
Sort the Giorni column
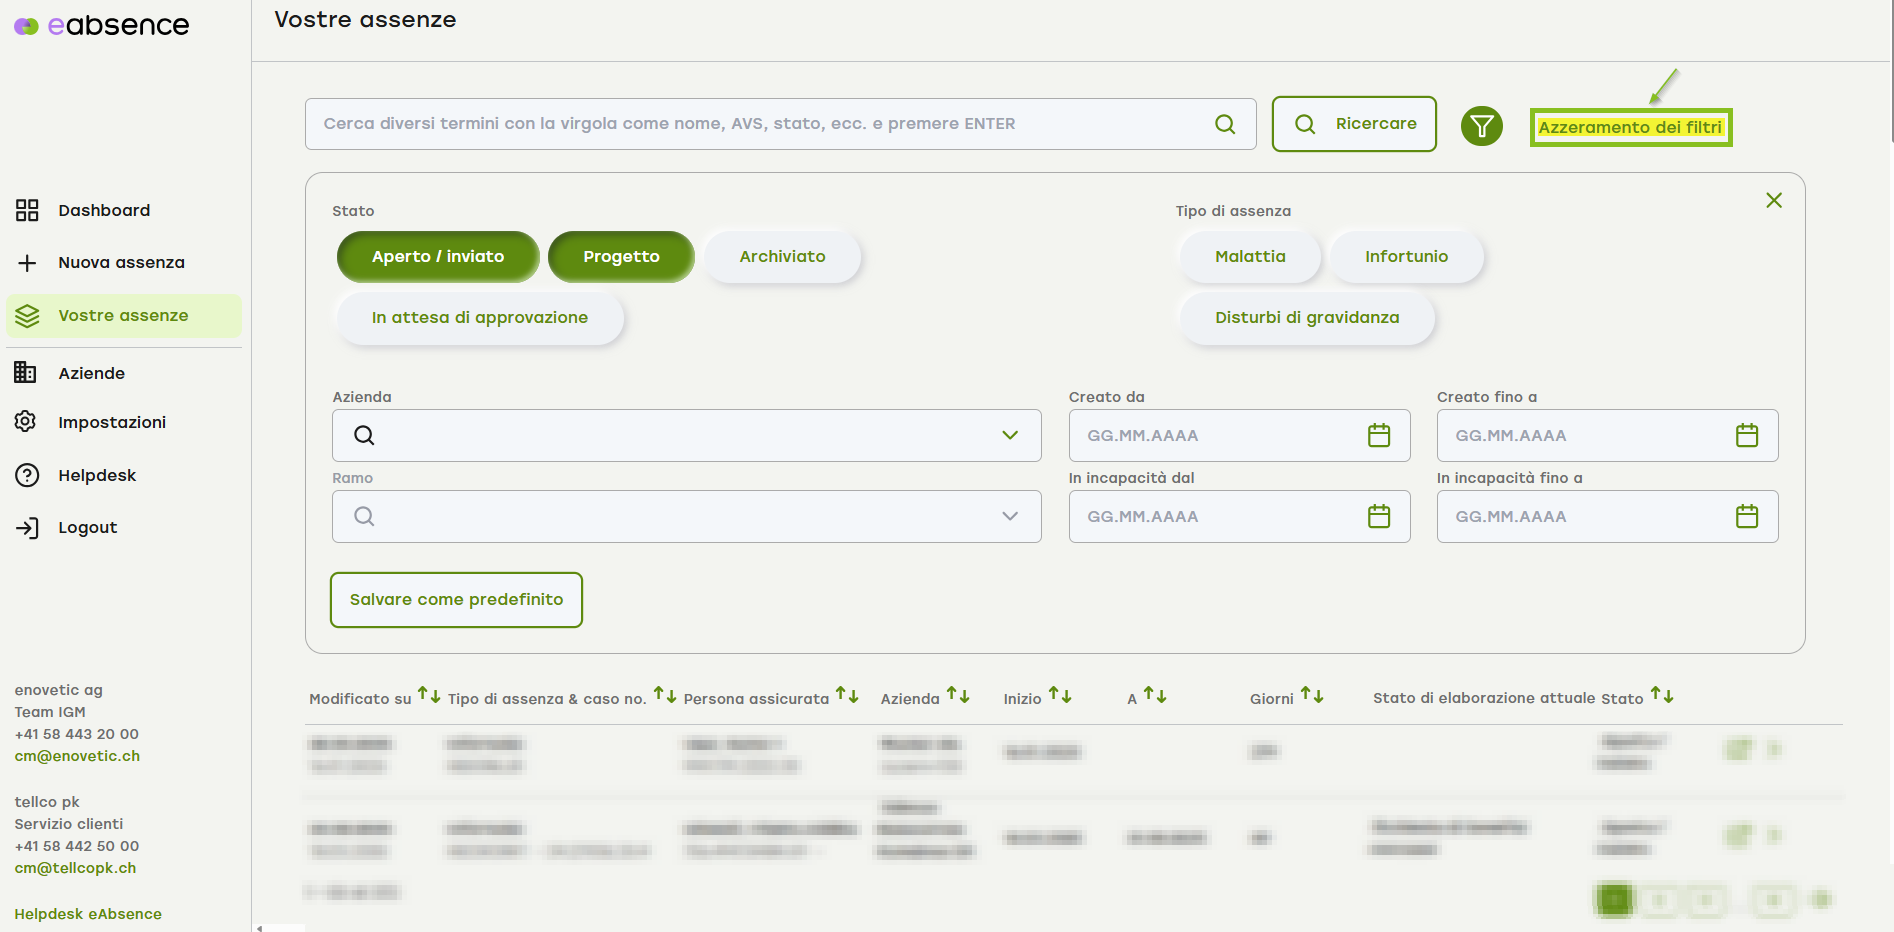[1311, 695]
